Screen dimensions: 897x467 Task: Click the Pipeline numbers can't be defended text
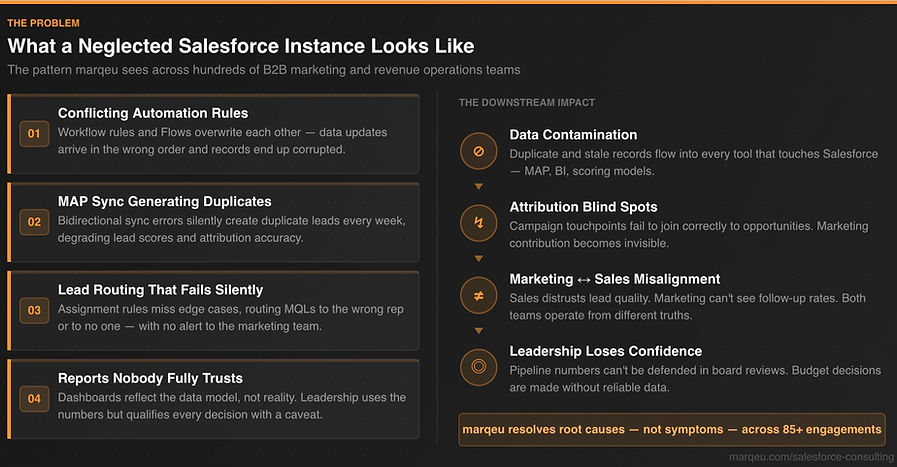point(695,379)
